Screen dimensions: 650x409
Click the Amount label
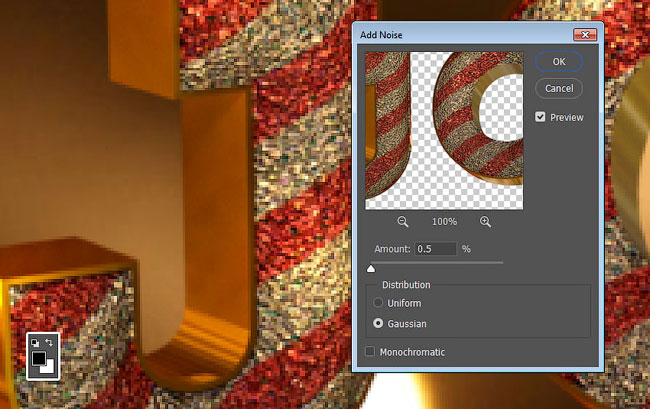(392, 249)
